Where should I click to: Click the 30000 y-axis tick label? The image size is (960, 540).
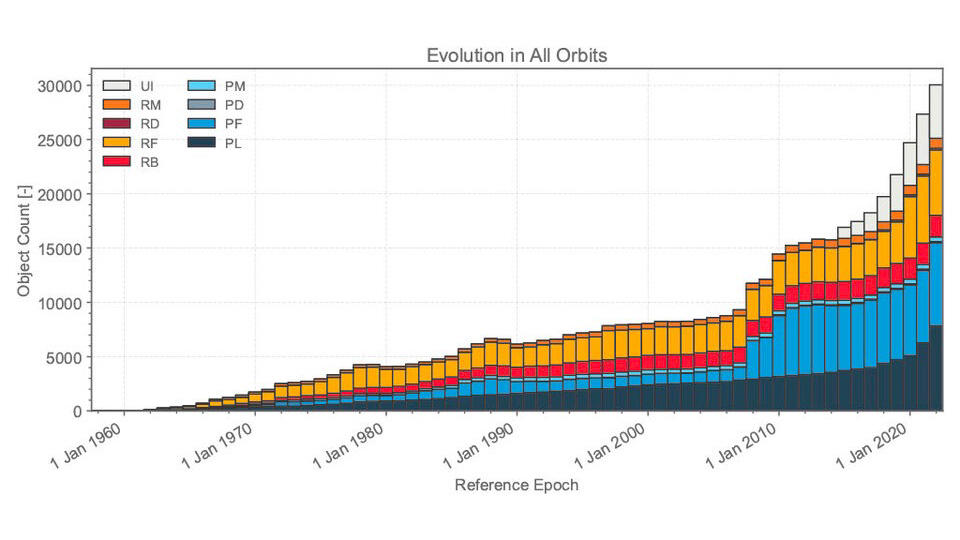[59, 86]
